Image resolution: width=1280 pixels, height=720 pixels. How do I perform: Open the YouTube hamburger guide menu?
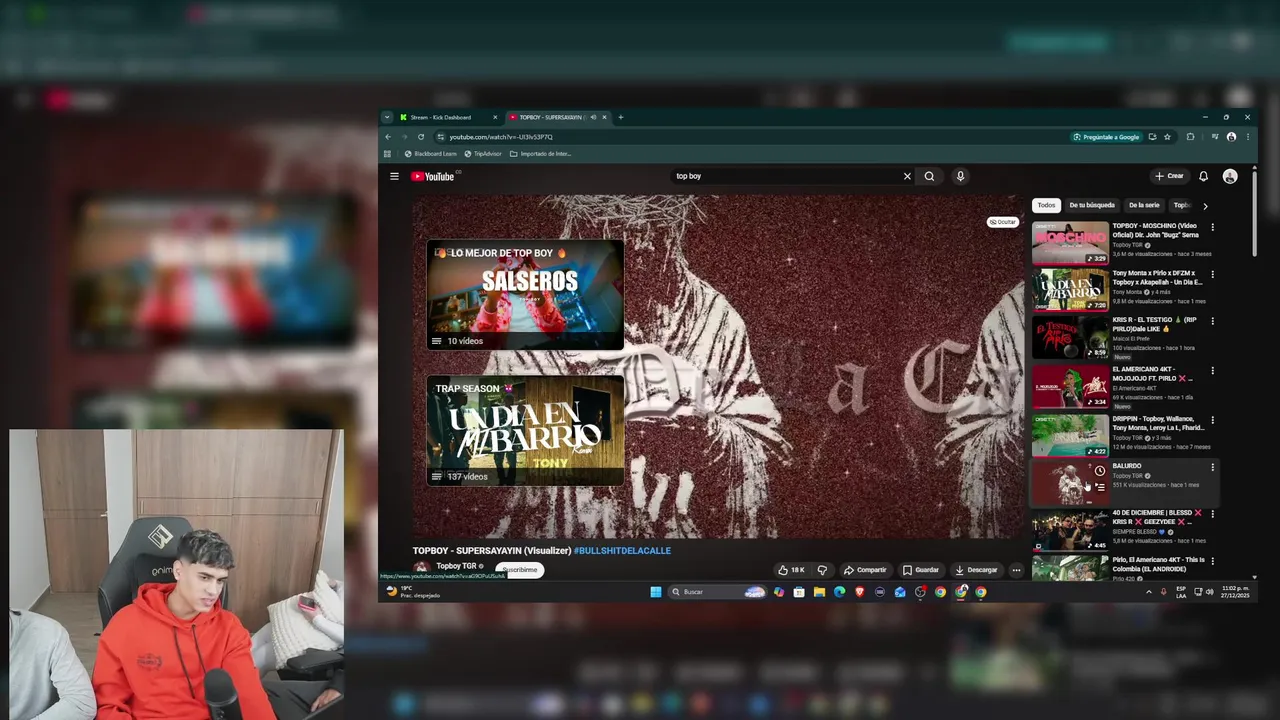click(x=394, y=176)
